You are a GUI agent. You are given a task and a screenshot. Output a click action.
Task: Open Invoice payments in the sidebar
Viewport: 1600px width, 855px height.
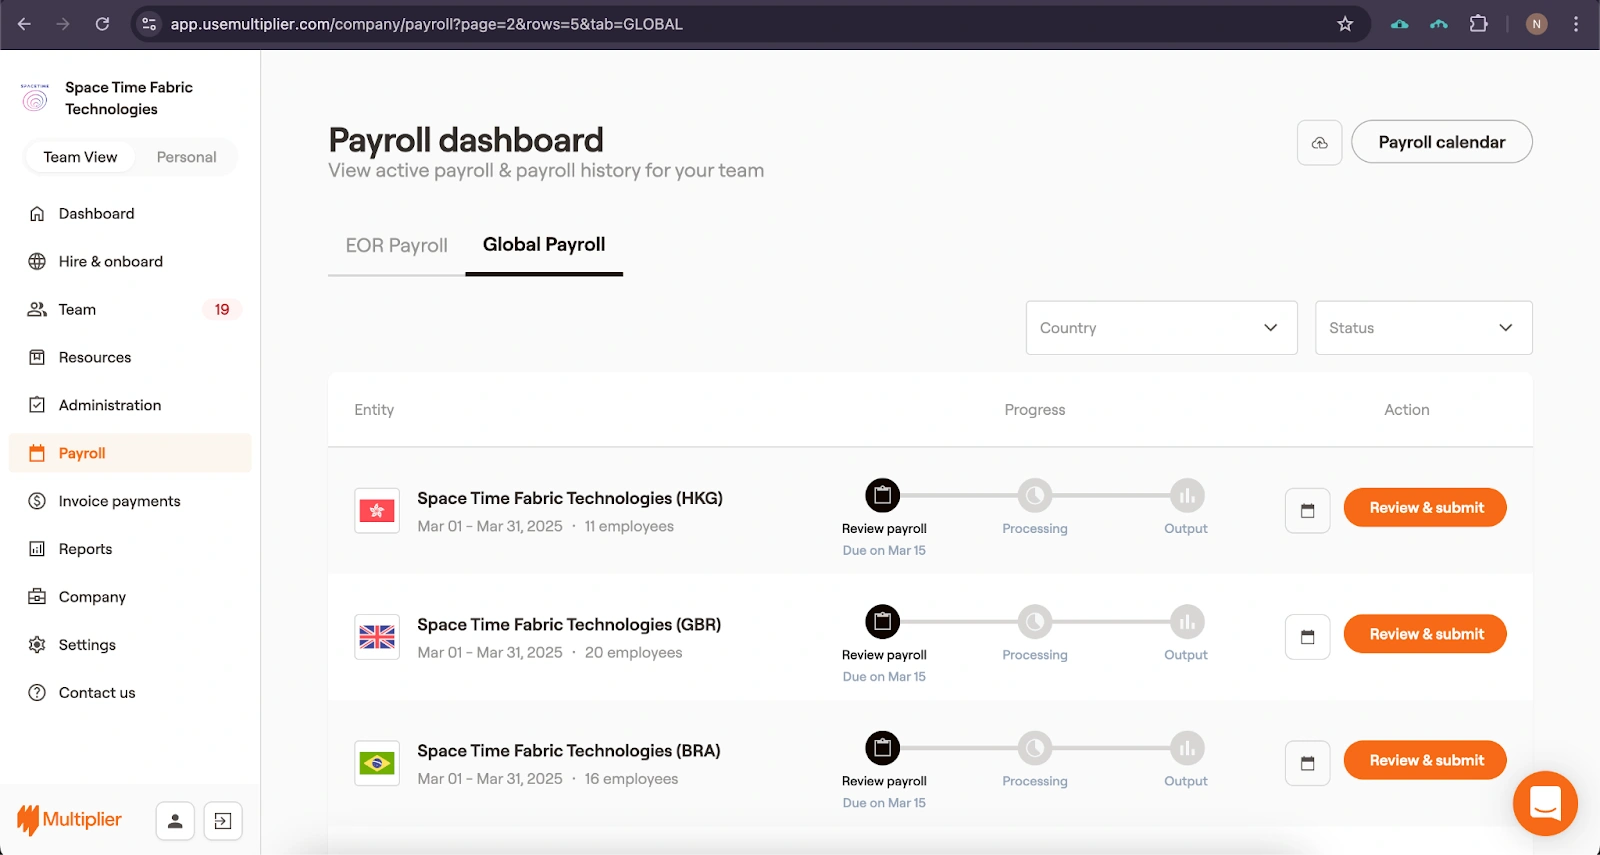130,501
